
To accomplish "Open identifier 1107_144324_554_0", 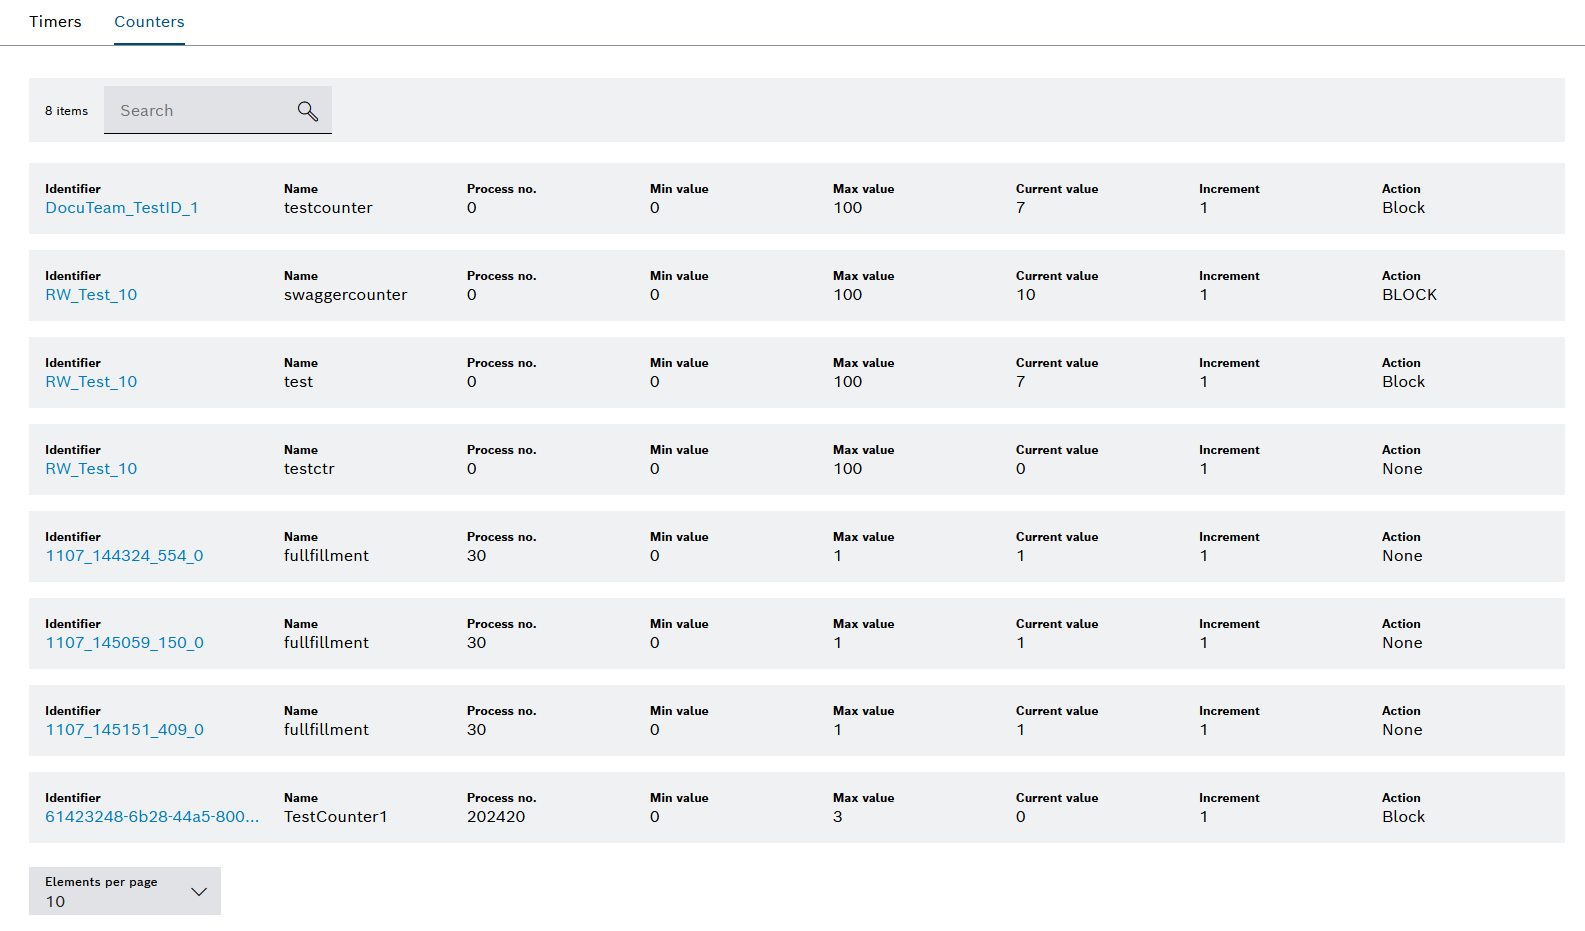I will (x=124, y=556).
